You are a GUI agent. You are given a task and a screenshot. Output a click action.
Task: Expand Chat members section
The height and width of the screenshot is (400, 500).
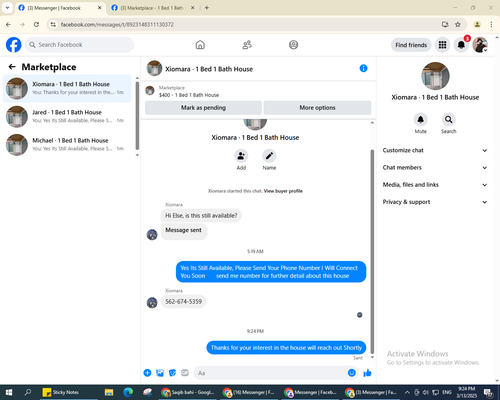coord(435,167)
